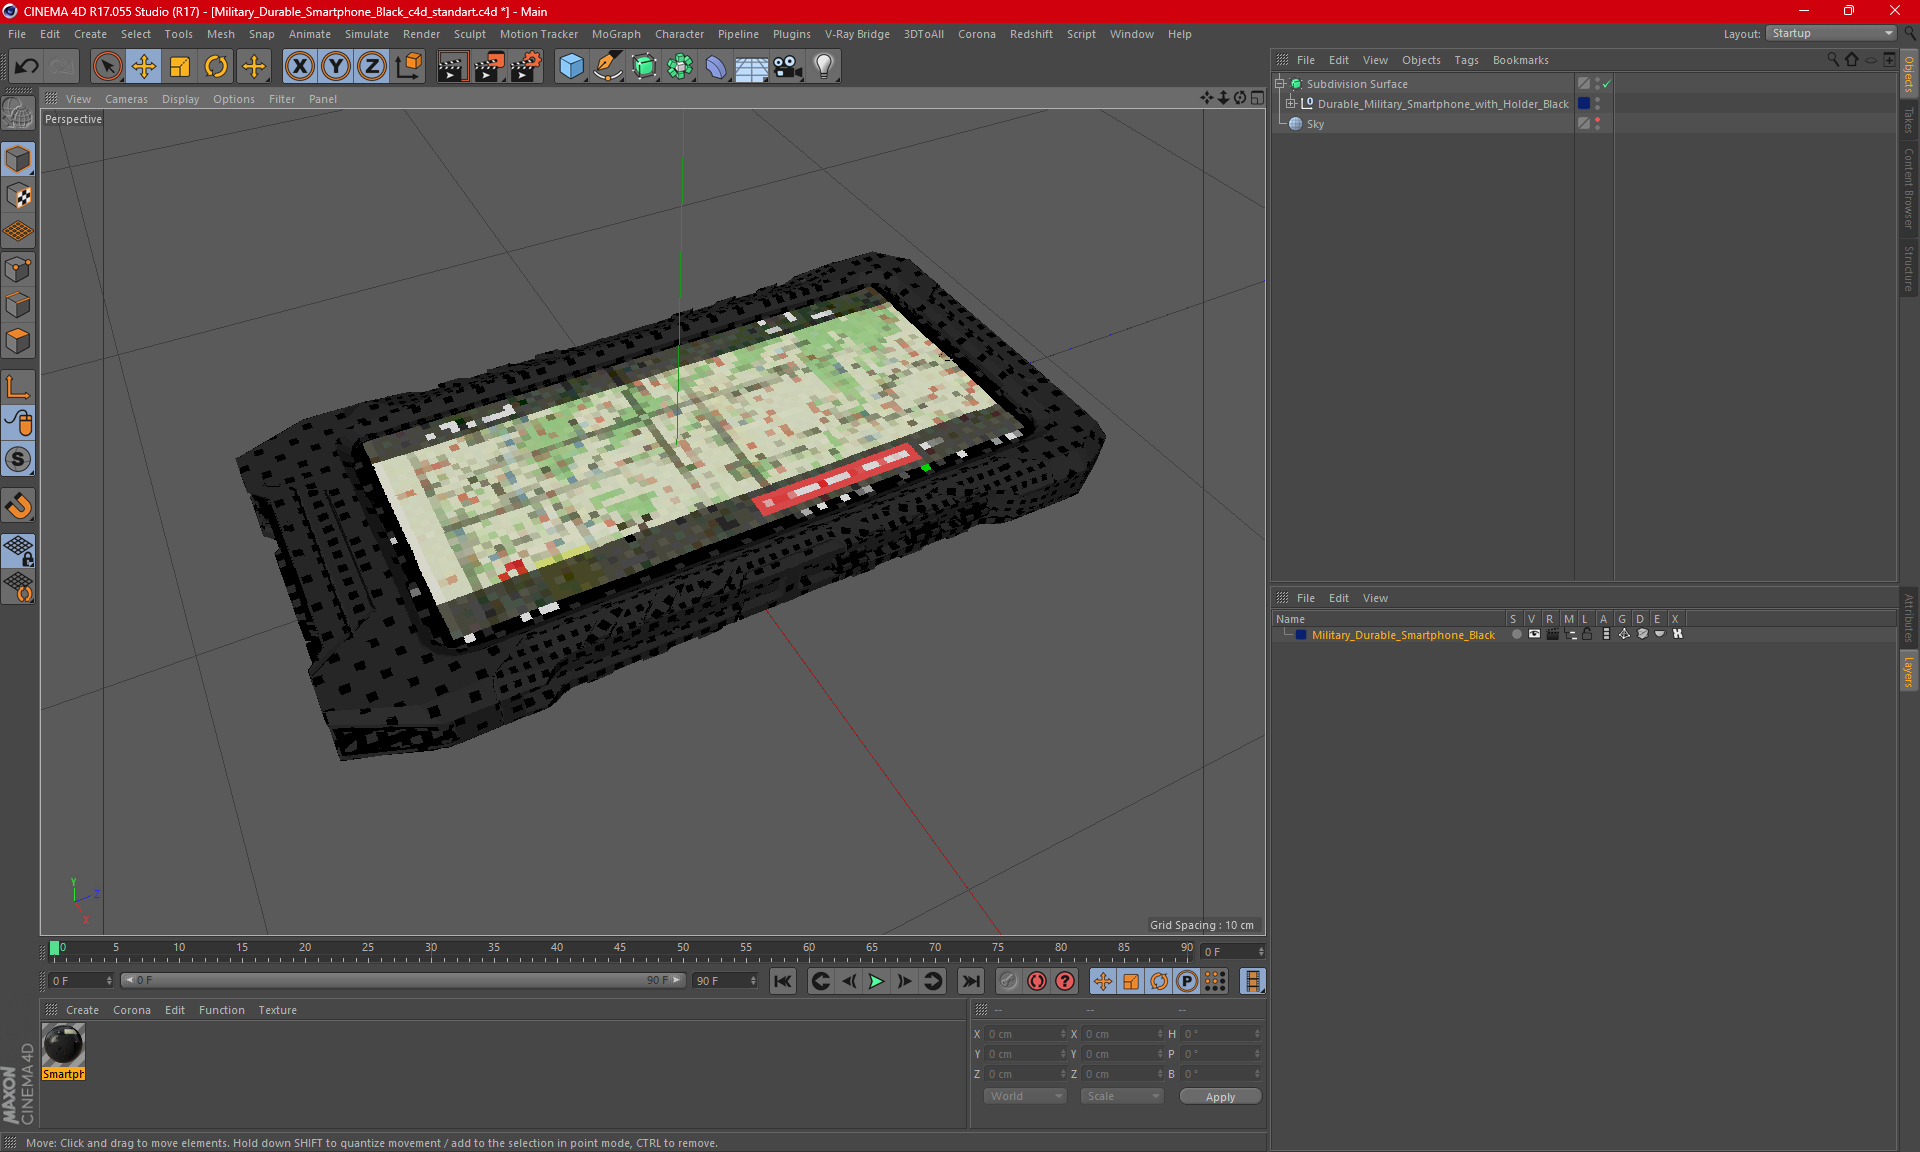The image size is (1920, 1152).
Task: Activate the Move tool
Action: pos(144,67)
